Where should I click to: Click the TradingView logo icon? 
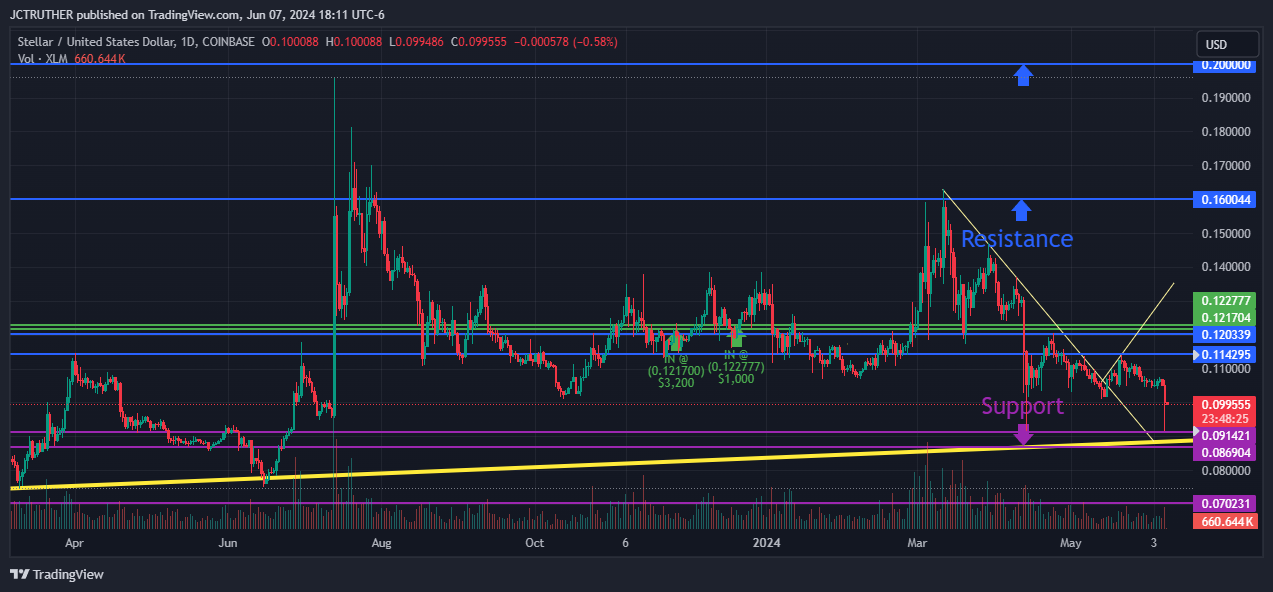[x=20, y=574]
